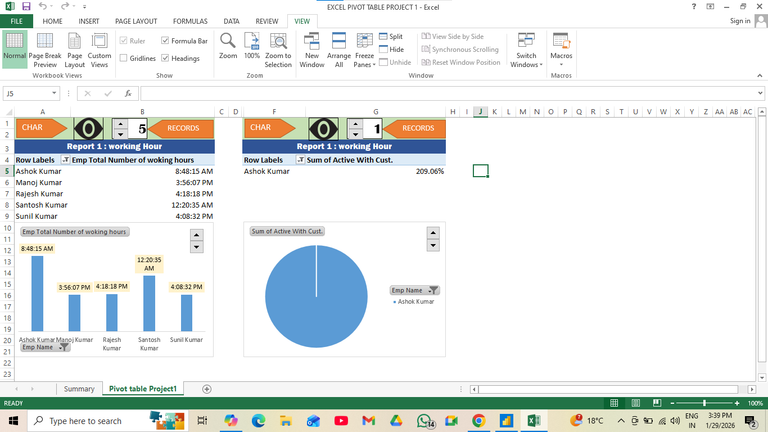
Task: Switch to Normal workbook view
Action: 14,49
